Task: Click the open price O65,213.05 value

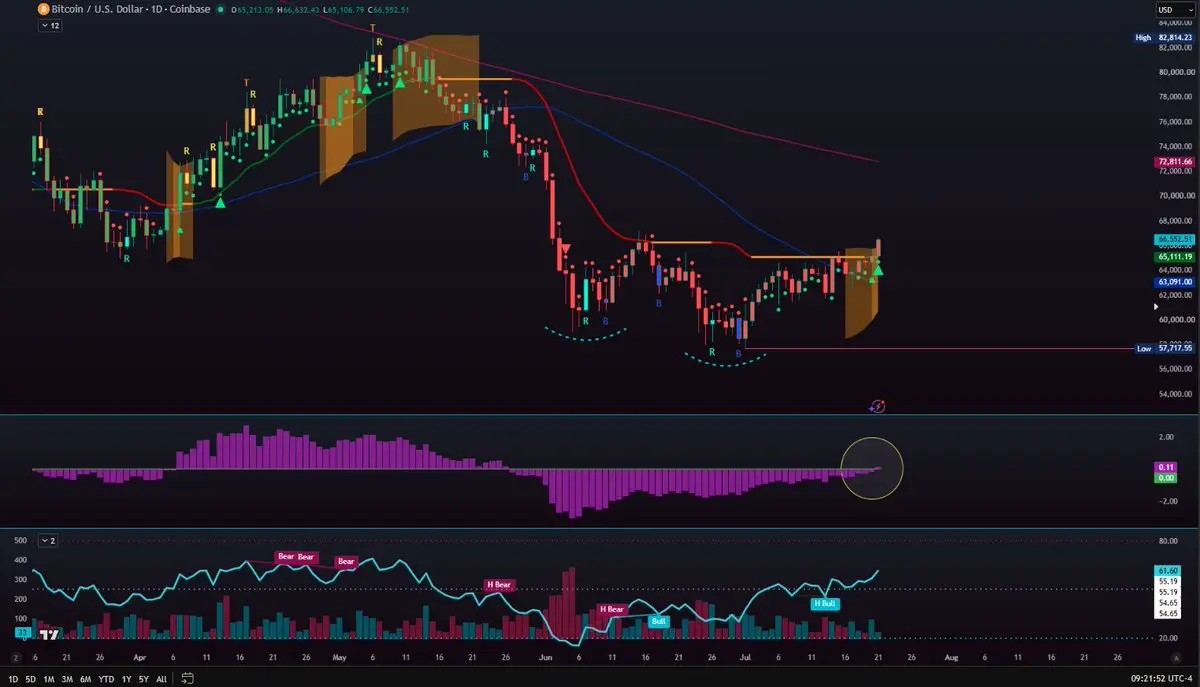Action: [x=252, y=10]
